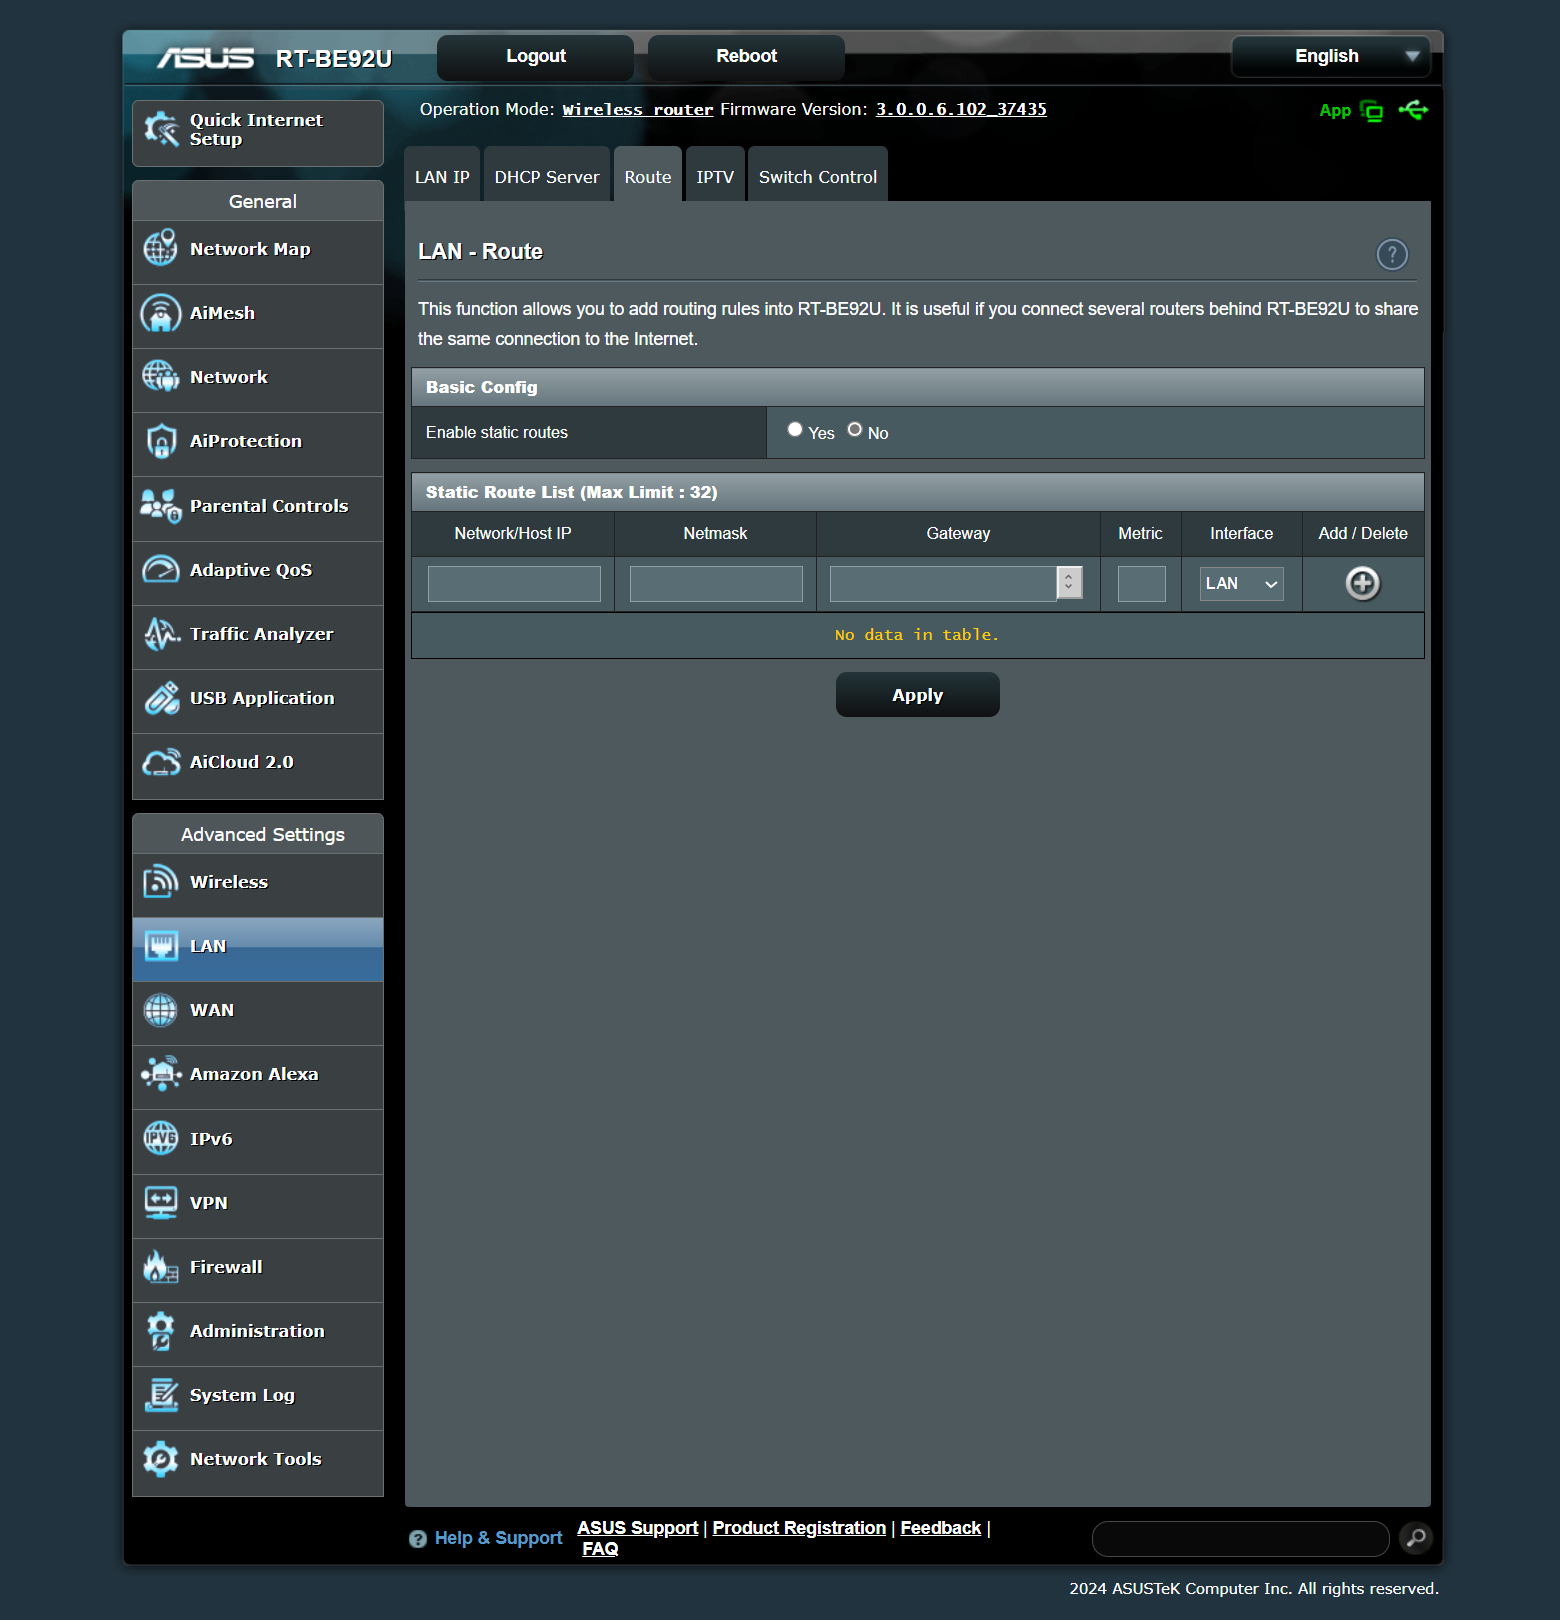1560x1620 pixels.
Task: Focus the Metric input field
Action: click(x=1141, y=584)
